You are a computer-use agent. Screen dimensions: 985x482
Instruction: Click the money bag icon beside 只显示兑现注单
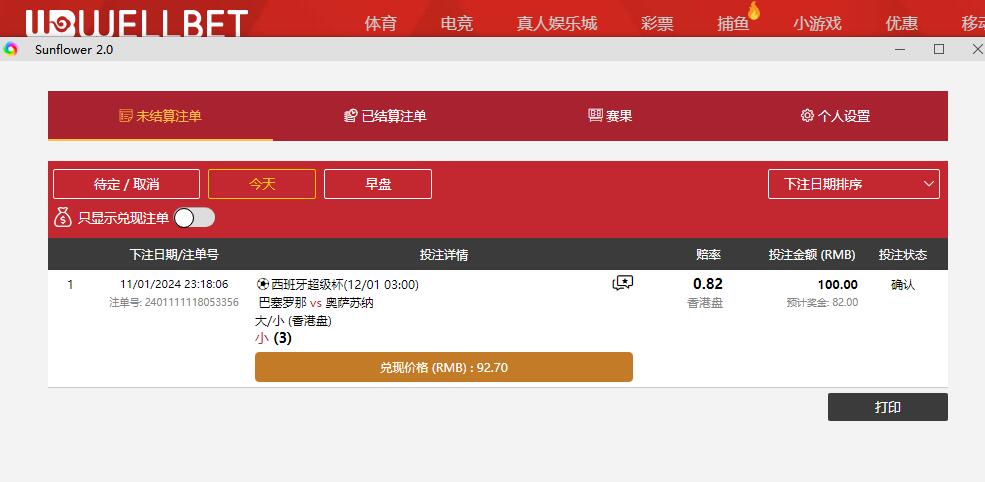63,217
